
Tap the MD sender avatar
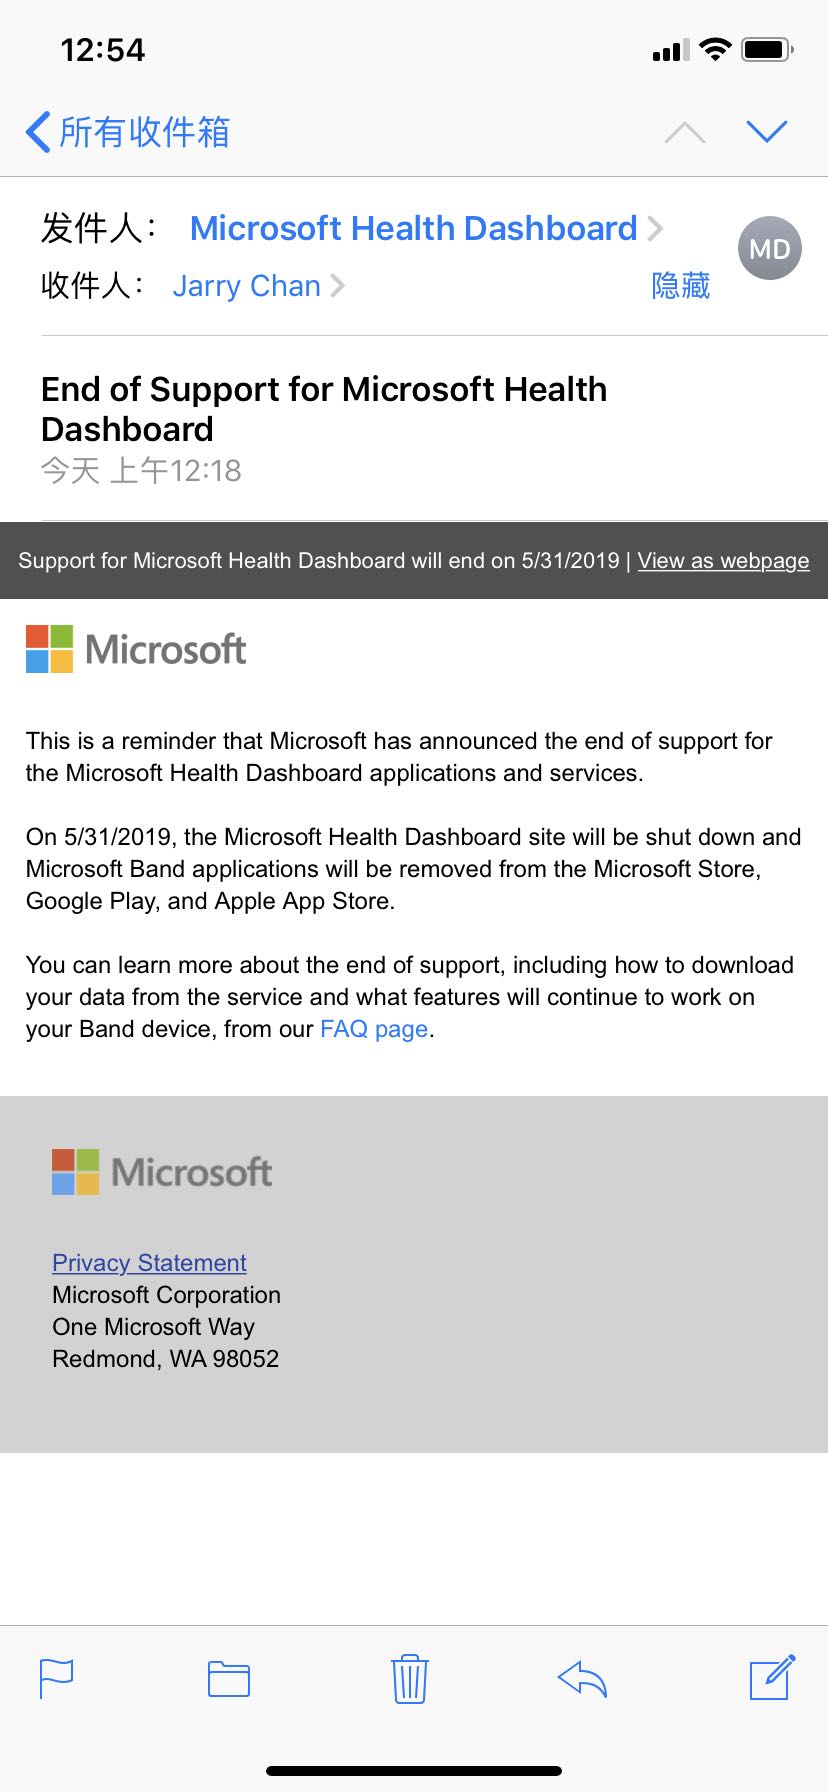(x=770, y=248)
